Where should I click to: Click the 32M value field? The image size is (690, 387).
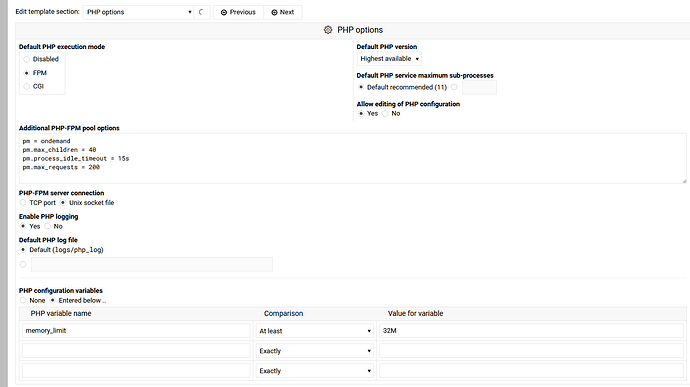pos(531,331)
